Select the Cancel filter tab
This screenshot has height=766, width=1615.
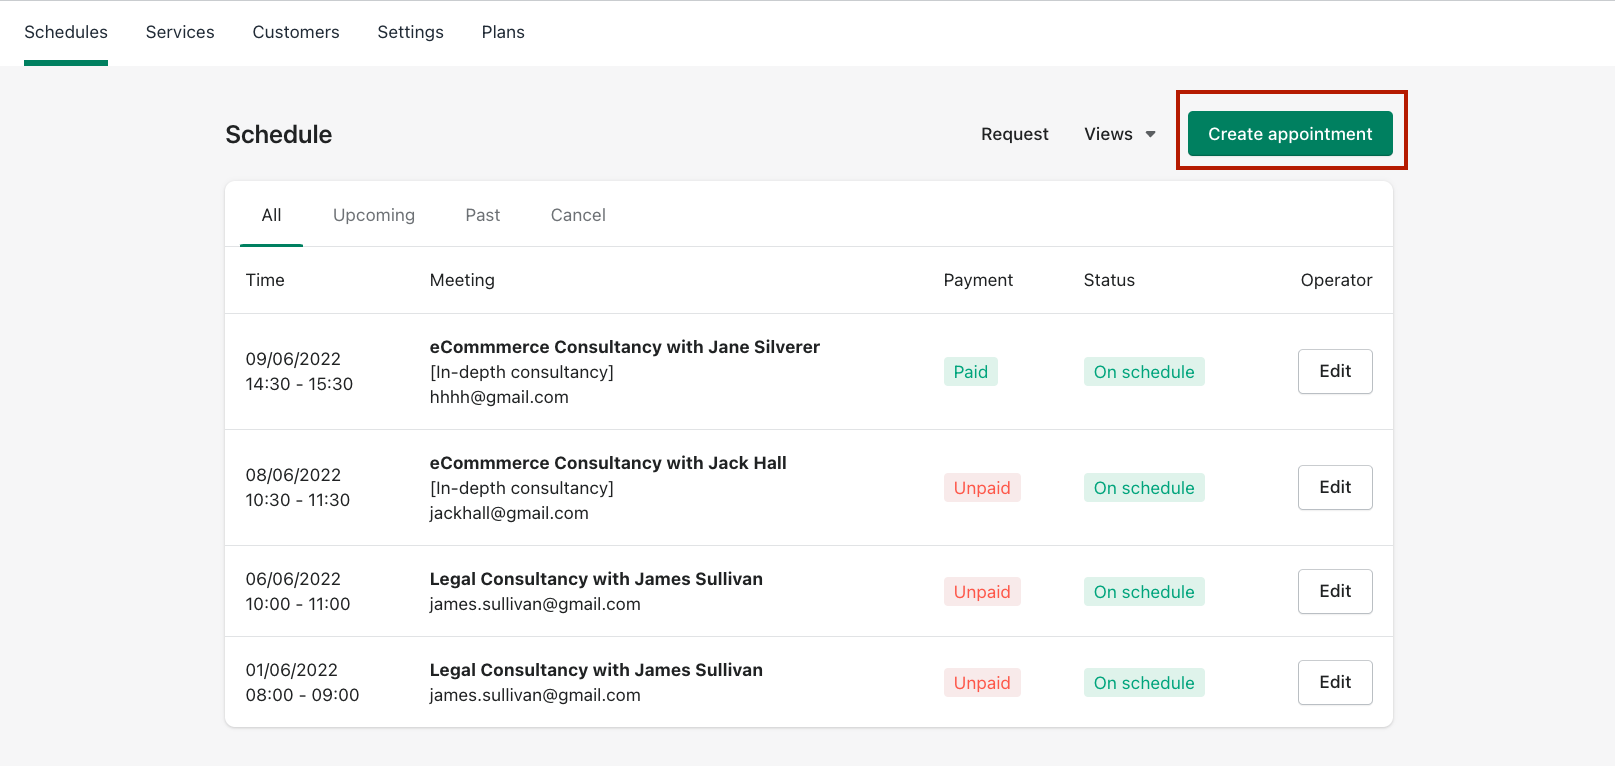pyautogui.click(x=578, y=215)
